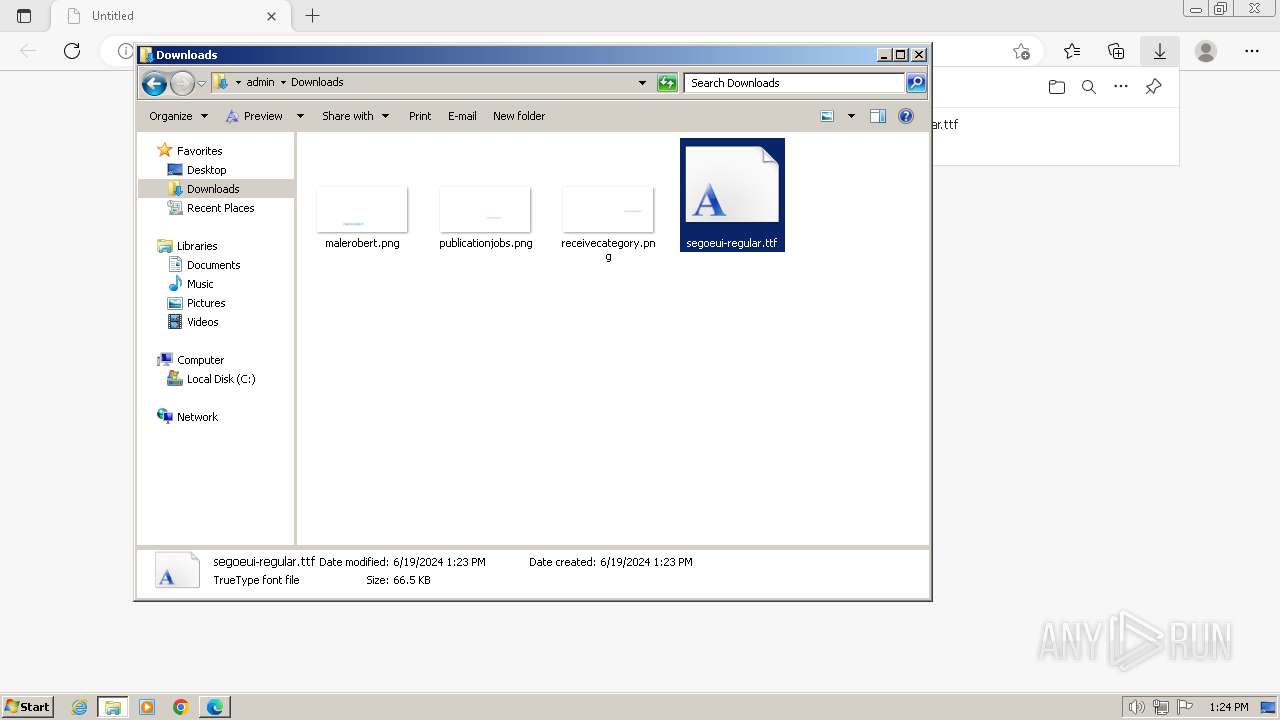Click the Explorer Back arrow button

[154, 83]
